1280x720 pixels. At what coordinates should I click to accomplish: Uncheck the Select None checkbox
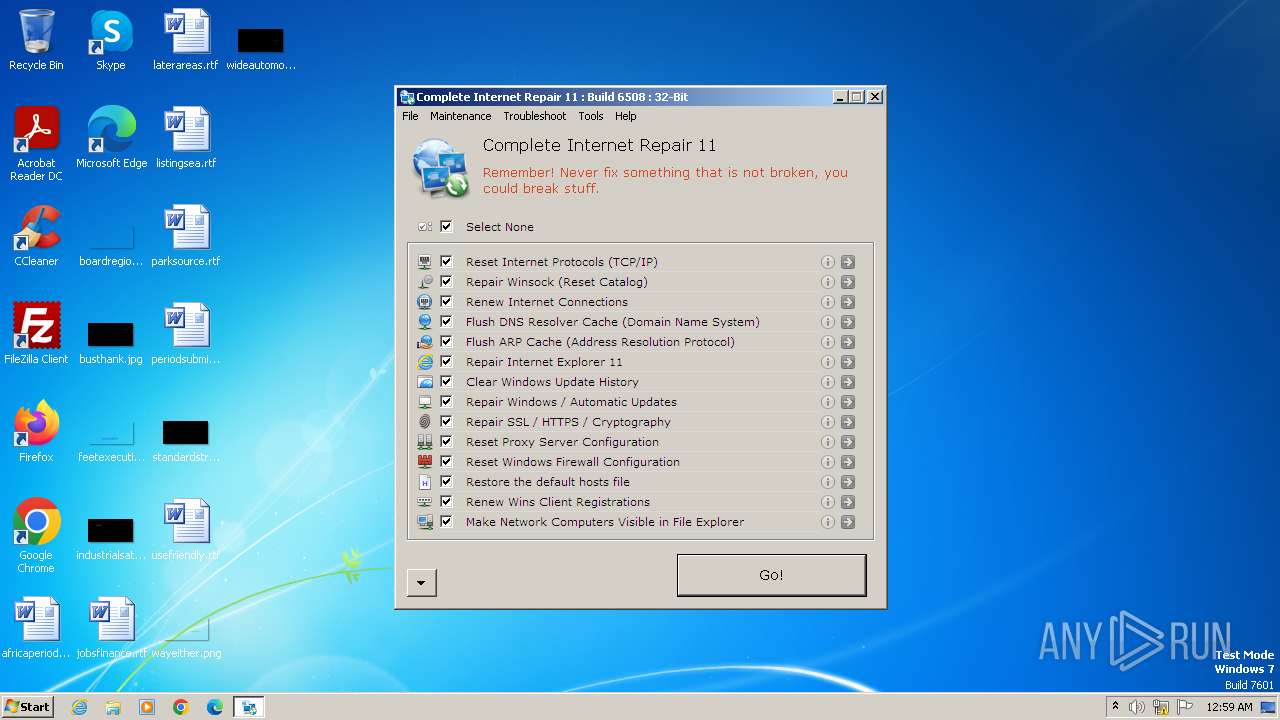click(x=446, y=227)
